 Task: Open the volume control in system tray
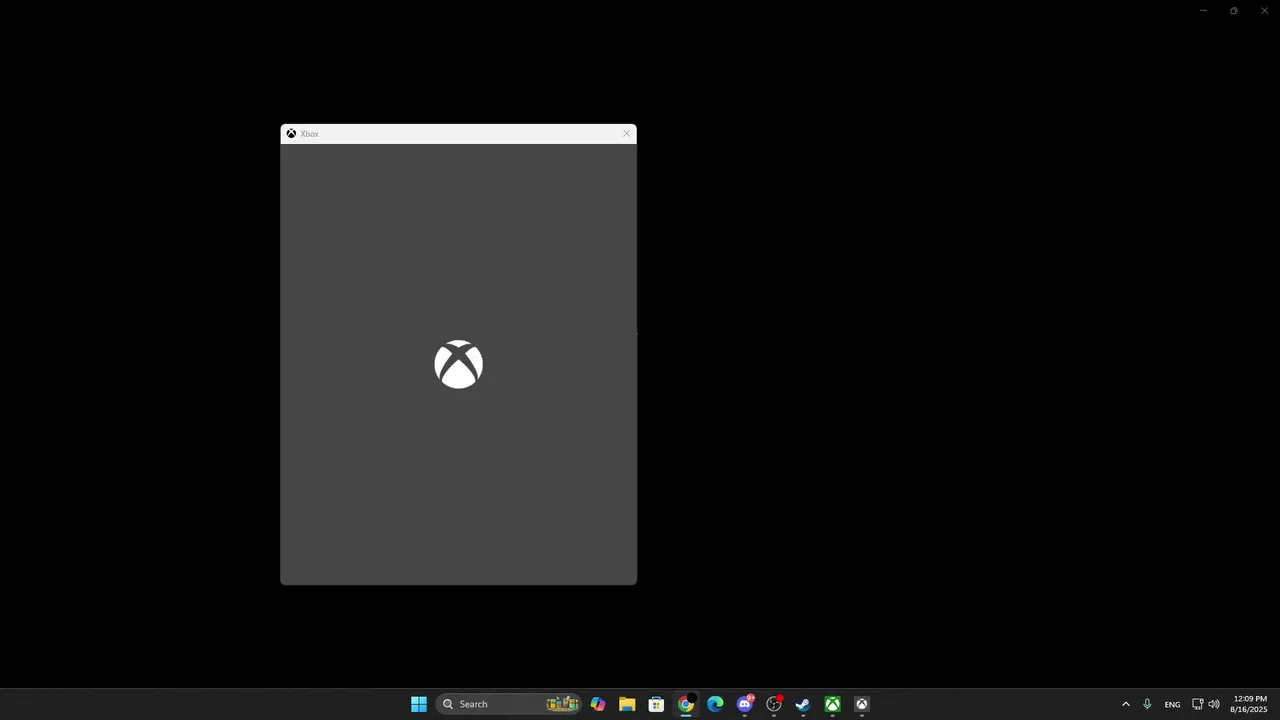(1214, 704)
